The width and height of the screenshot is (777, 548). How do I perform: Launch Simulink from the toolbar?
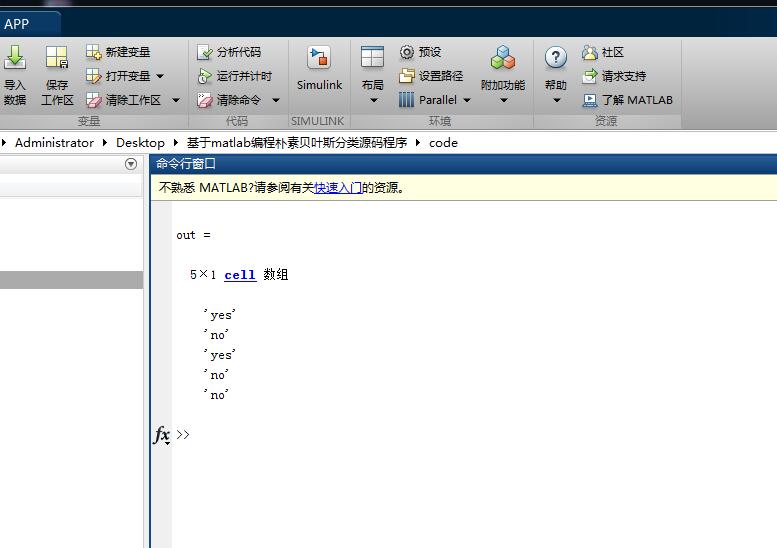point(319,69)
